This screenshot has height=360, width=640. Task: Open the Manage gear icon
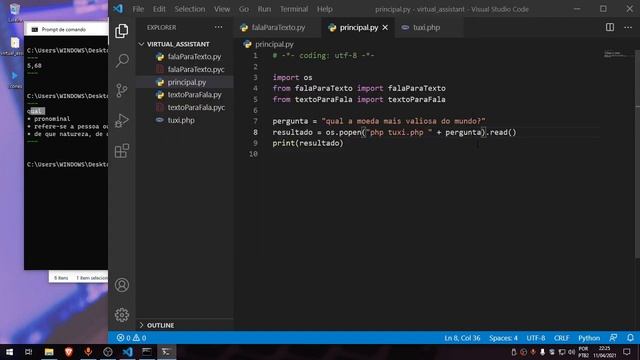click(122, 315)
